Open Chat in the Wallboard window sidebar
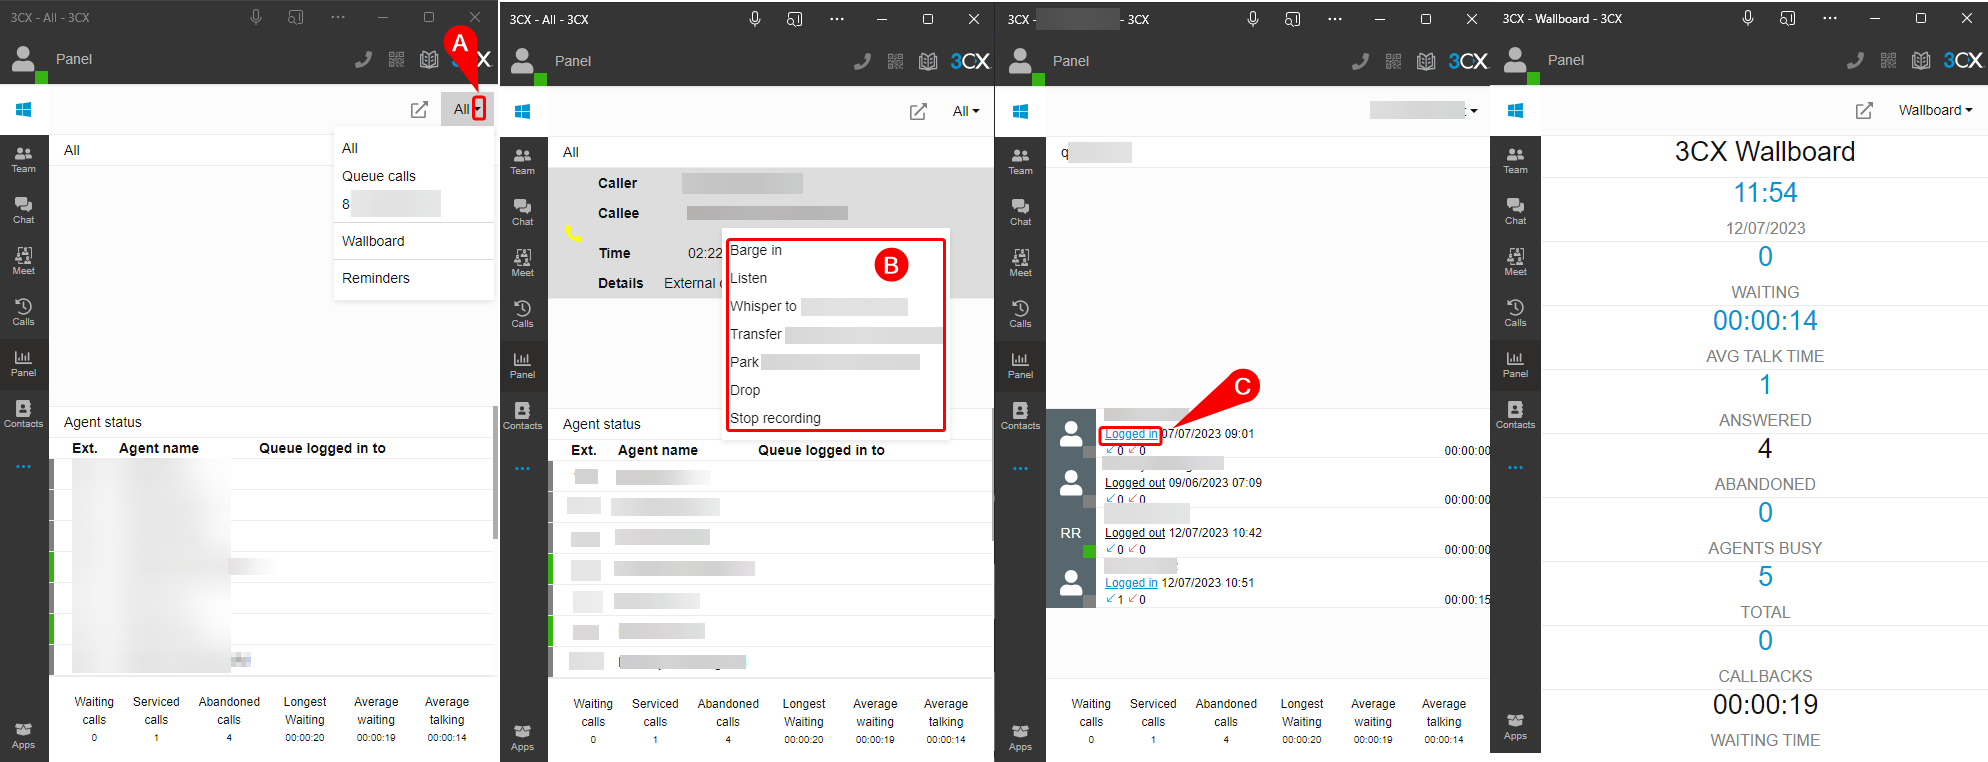The image size is (1988, 762). (1515, 211)
